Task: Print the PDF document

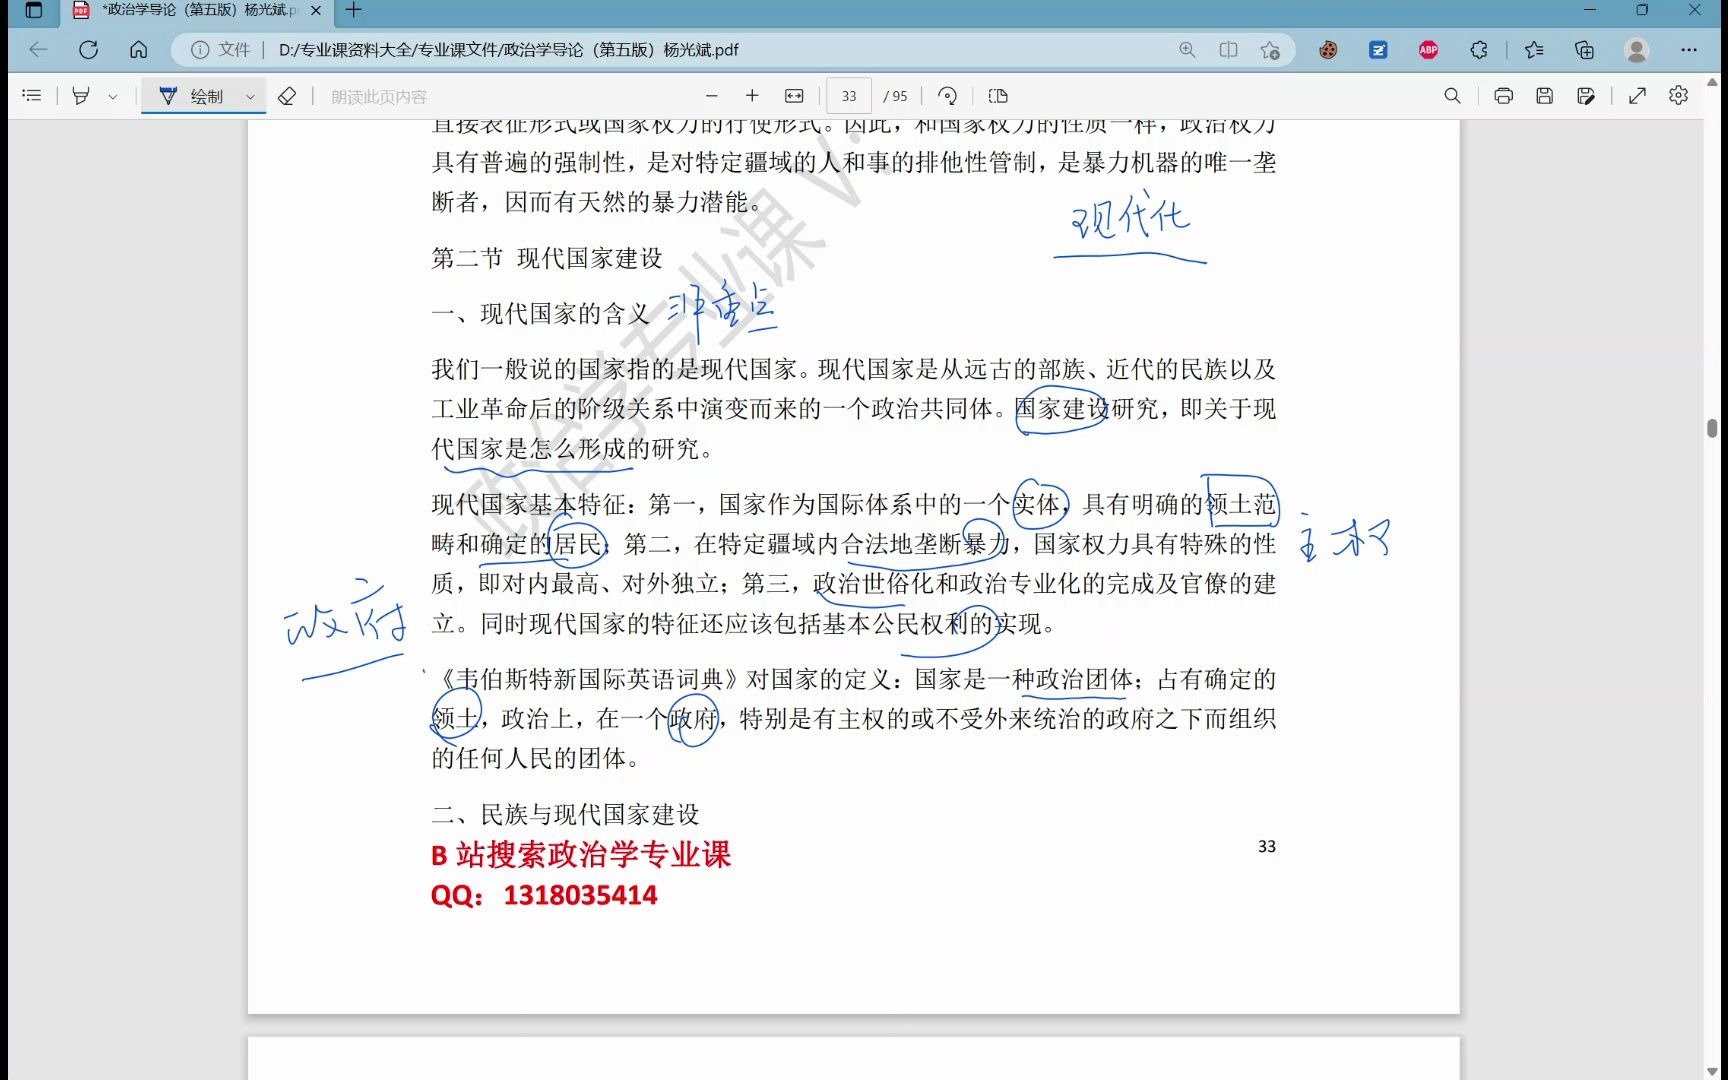Action: tap(1503, 96)
